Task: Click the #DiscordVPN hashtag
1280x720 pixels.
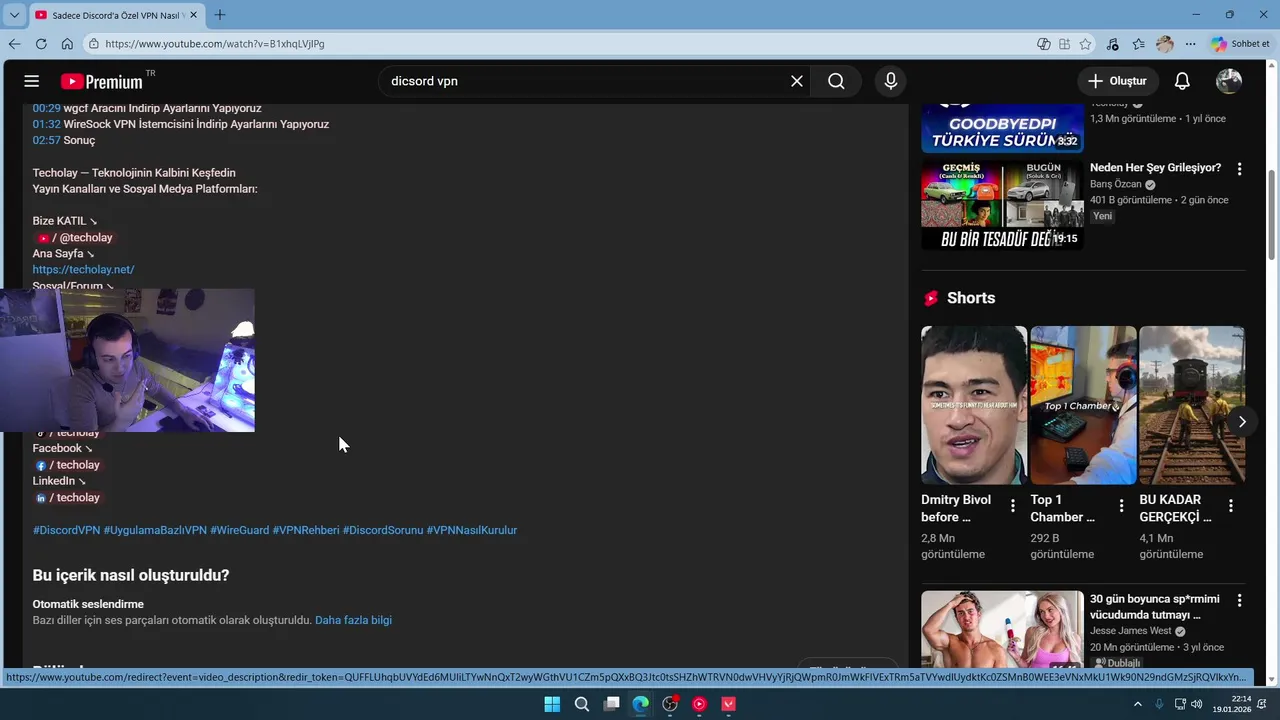Action: (66, 530)
